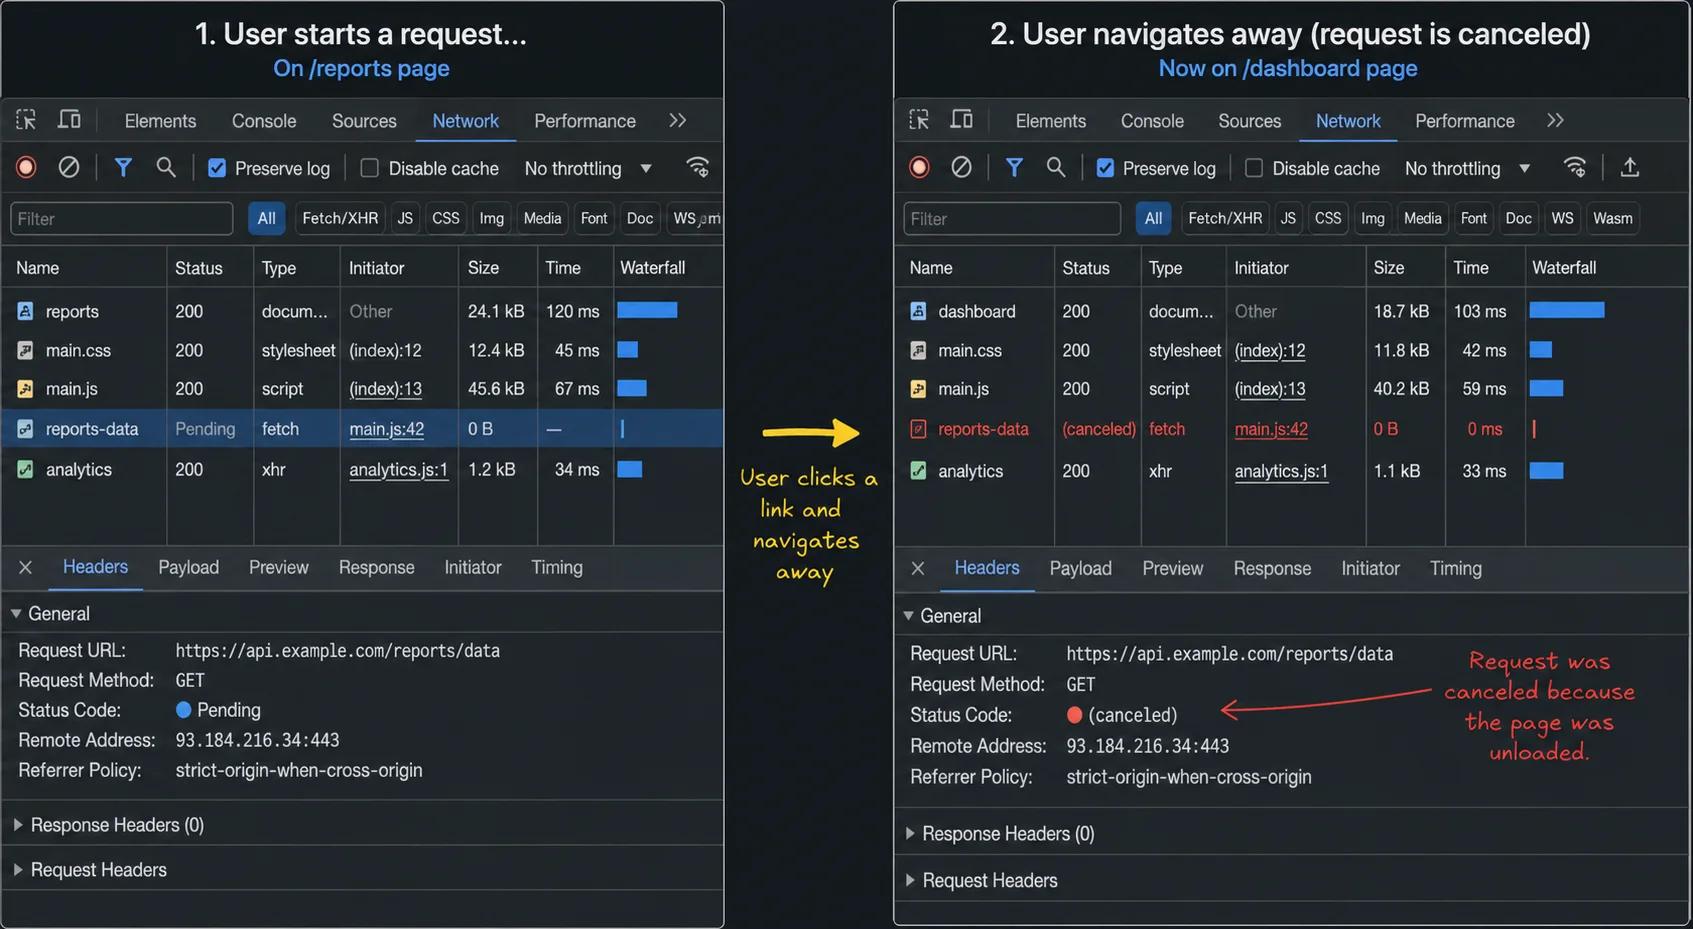Click the filter funnel icon in right panel
Image resolution: width=1693 pixels, height=929 pixels.
[1014, 167]
